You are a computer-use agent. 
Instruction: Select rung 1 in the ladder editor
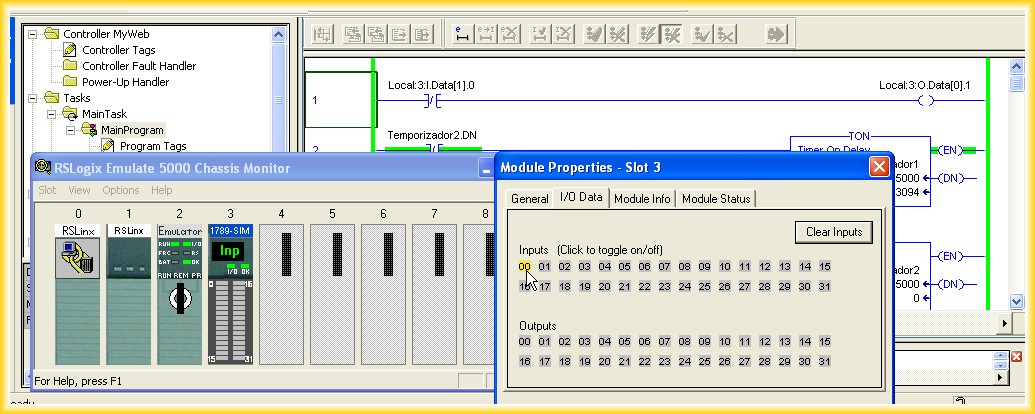click(x=338, y=100)
